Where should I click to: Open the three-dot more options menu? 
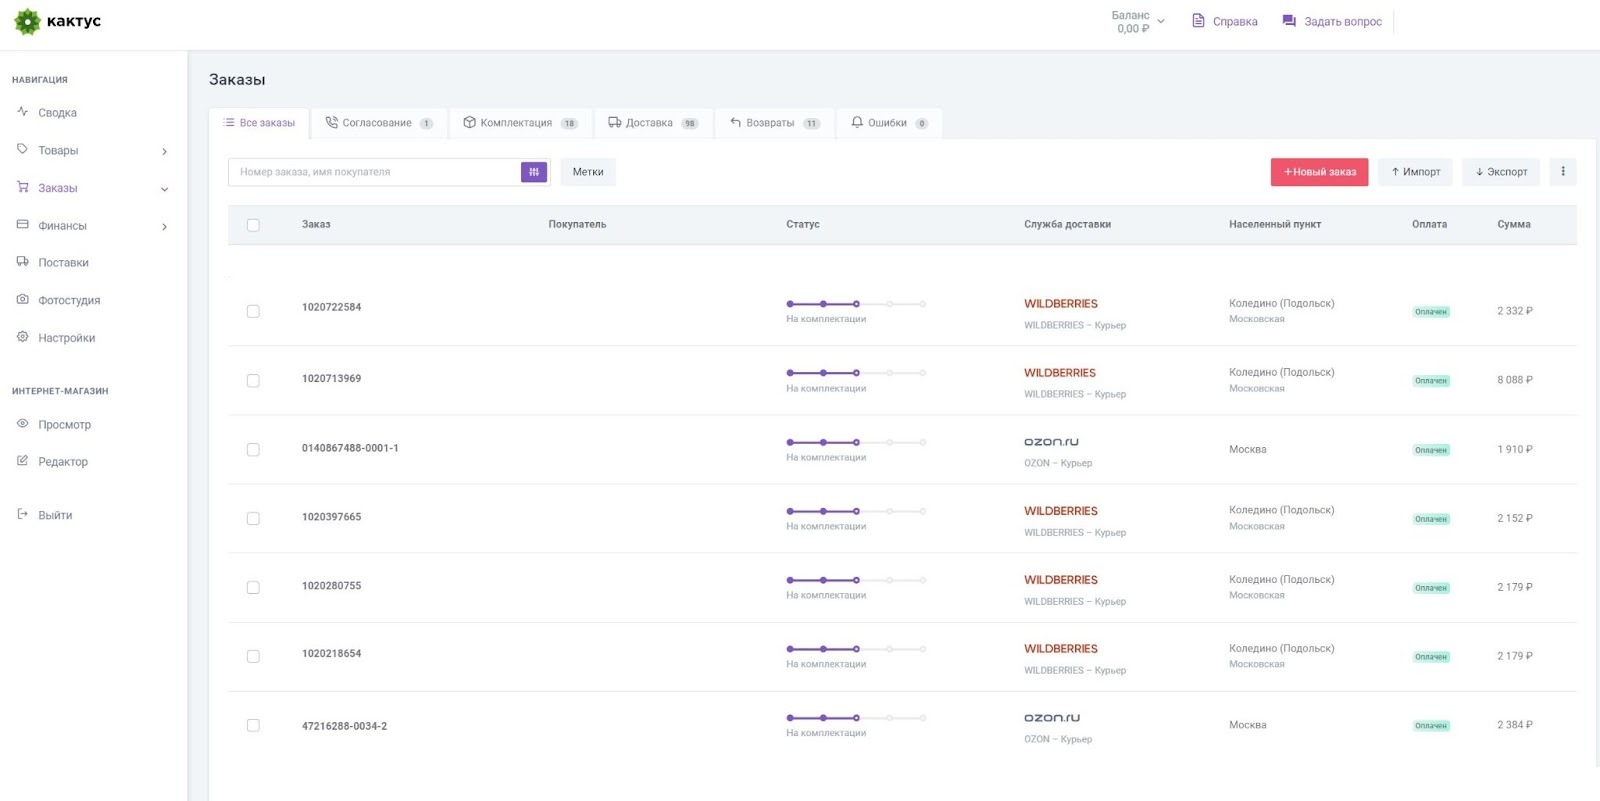[1563, 172]
